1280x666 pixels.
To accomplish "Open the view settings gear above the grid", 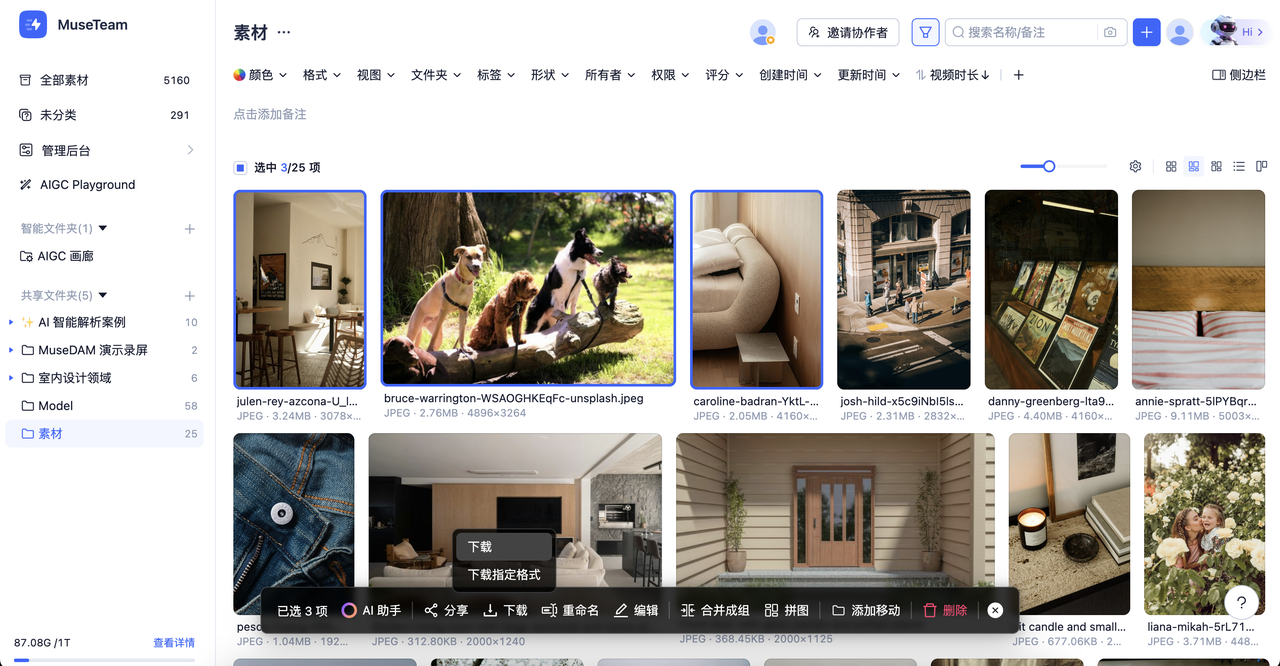I will click(x=1135, y=166).
